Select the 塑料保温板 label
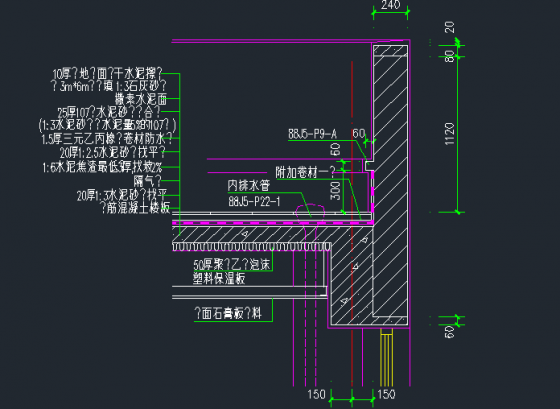Viewport: 560px width, 409px height. 219,279
